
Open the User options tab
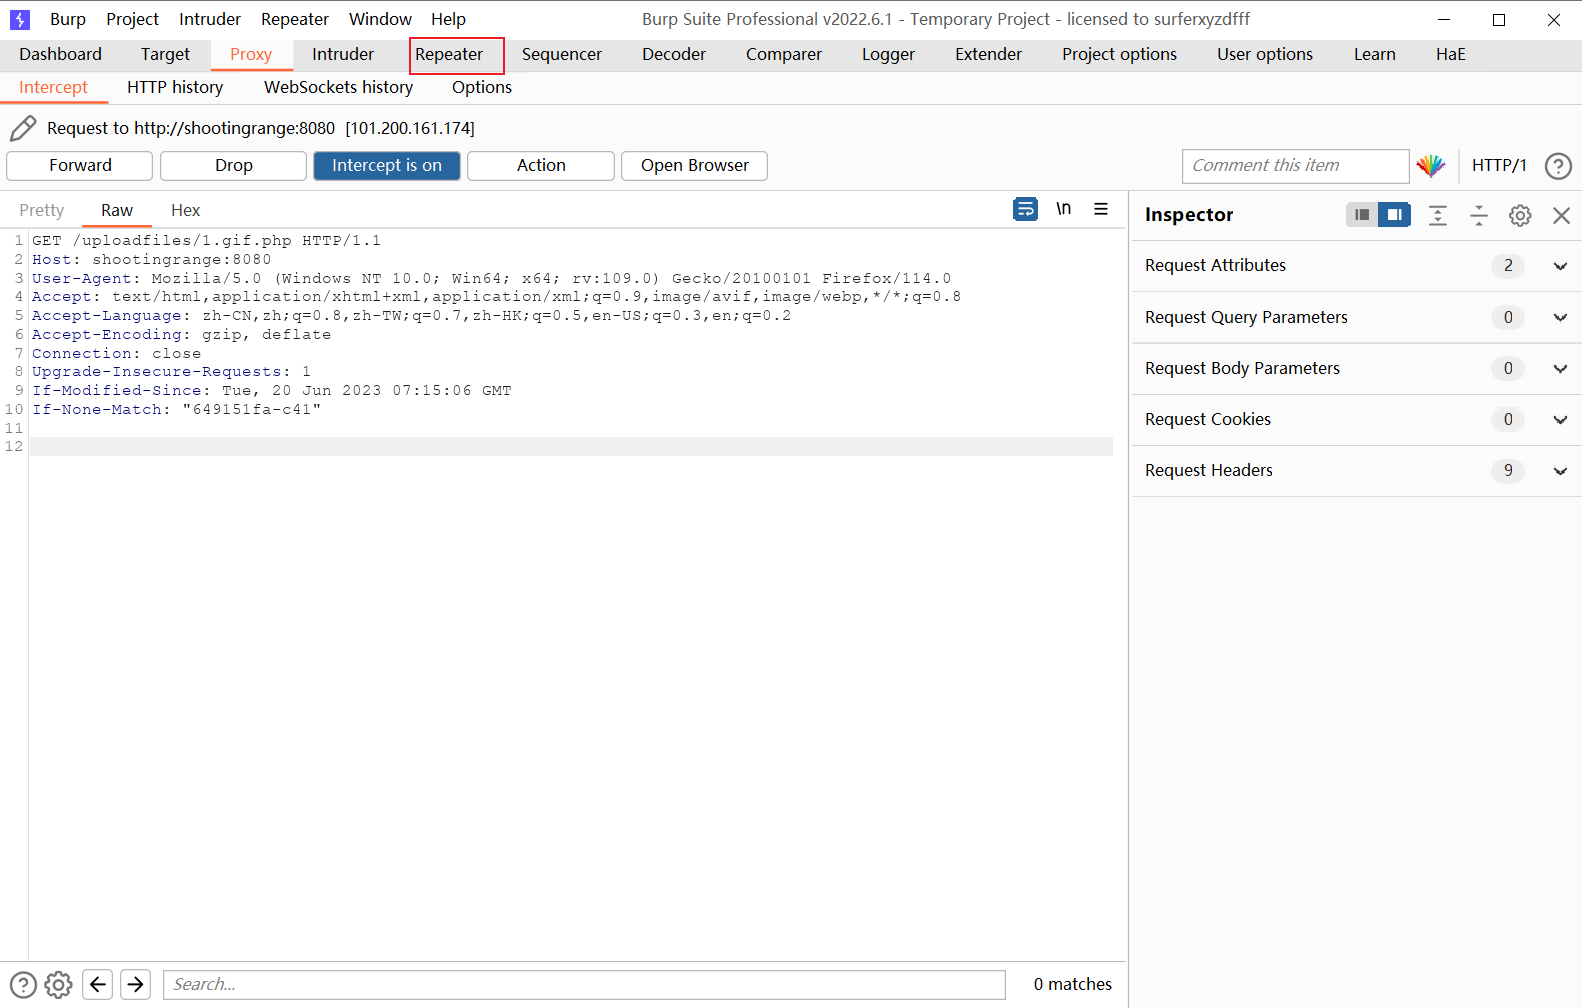click(1265, 55)
